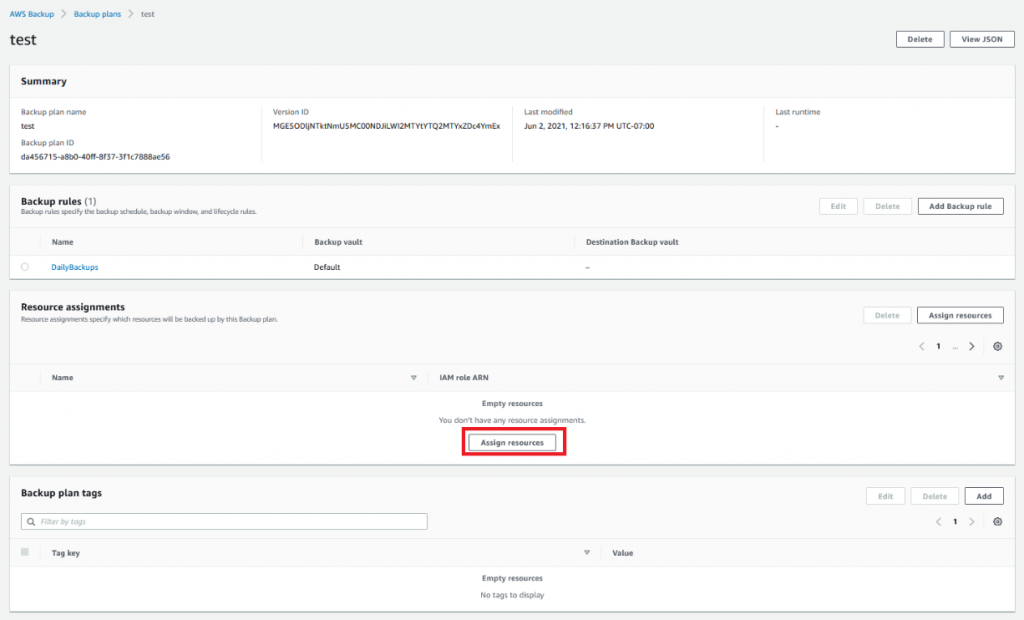Open the Name column filter dropdown
The image size is (1024, 620).
[x=413, y=377]
